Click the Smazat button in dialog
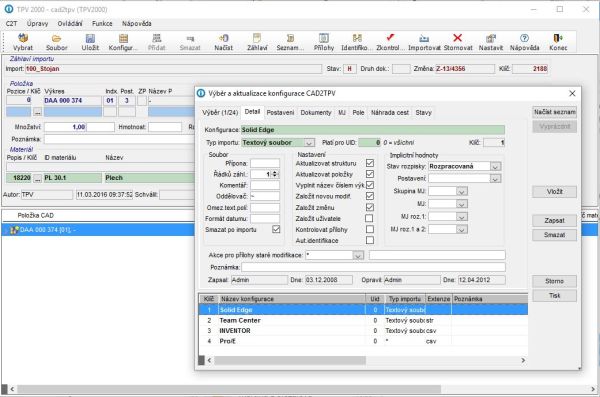 (554, 235)
